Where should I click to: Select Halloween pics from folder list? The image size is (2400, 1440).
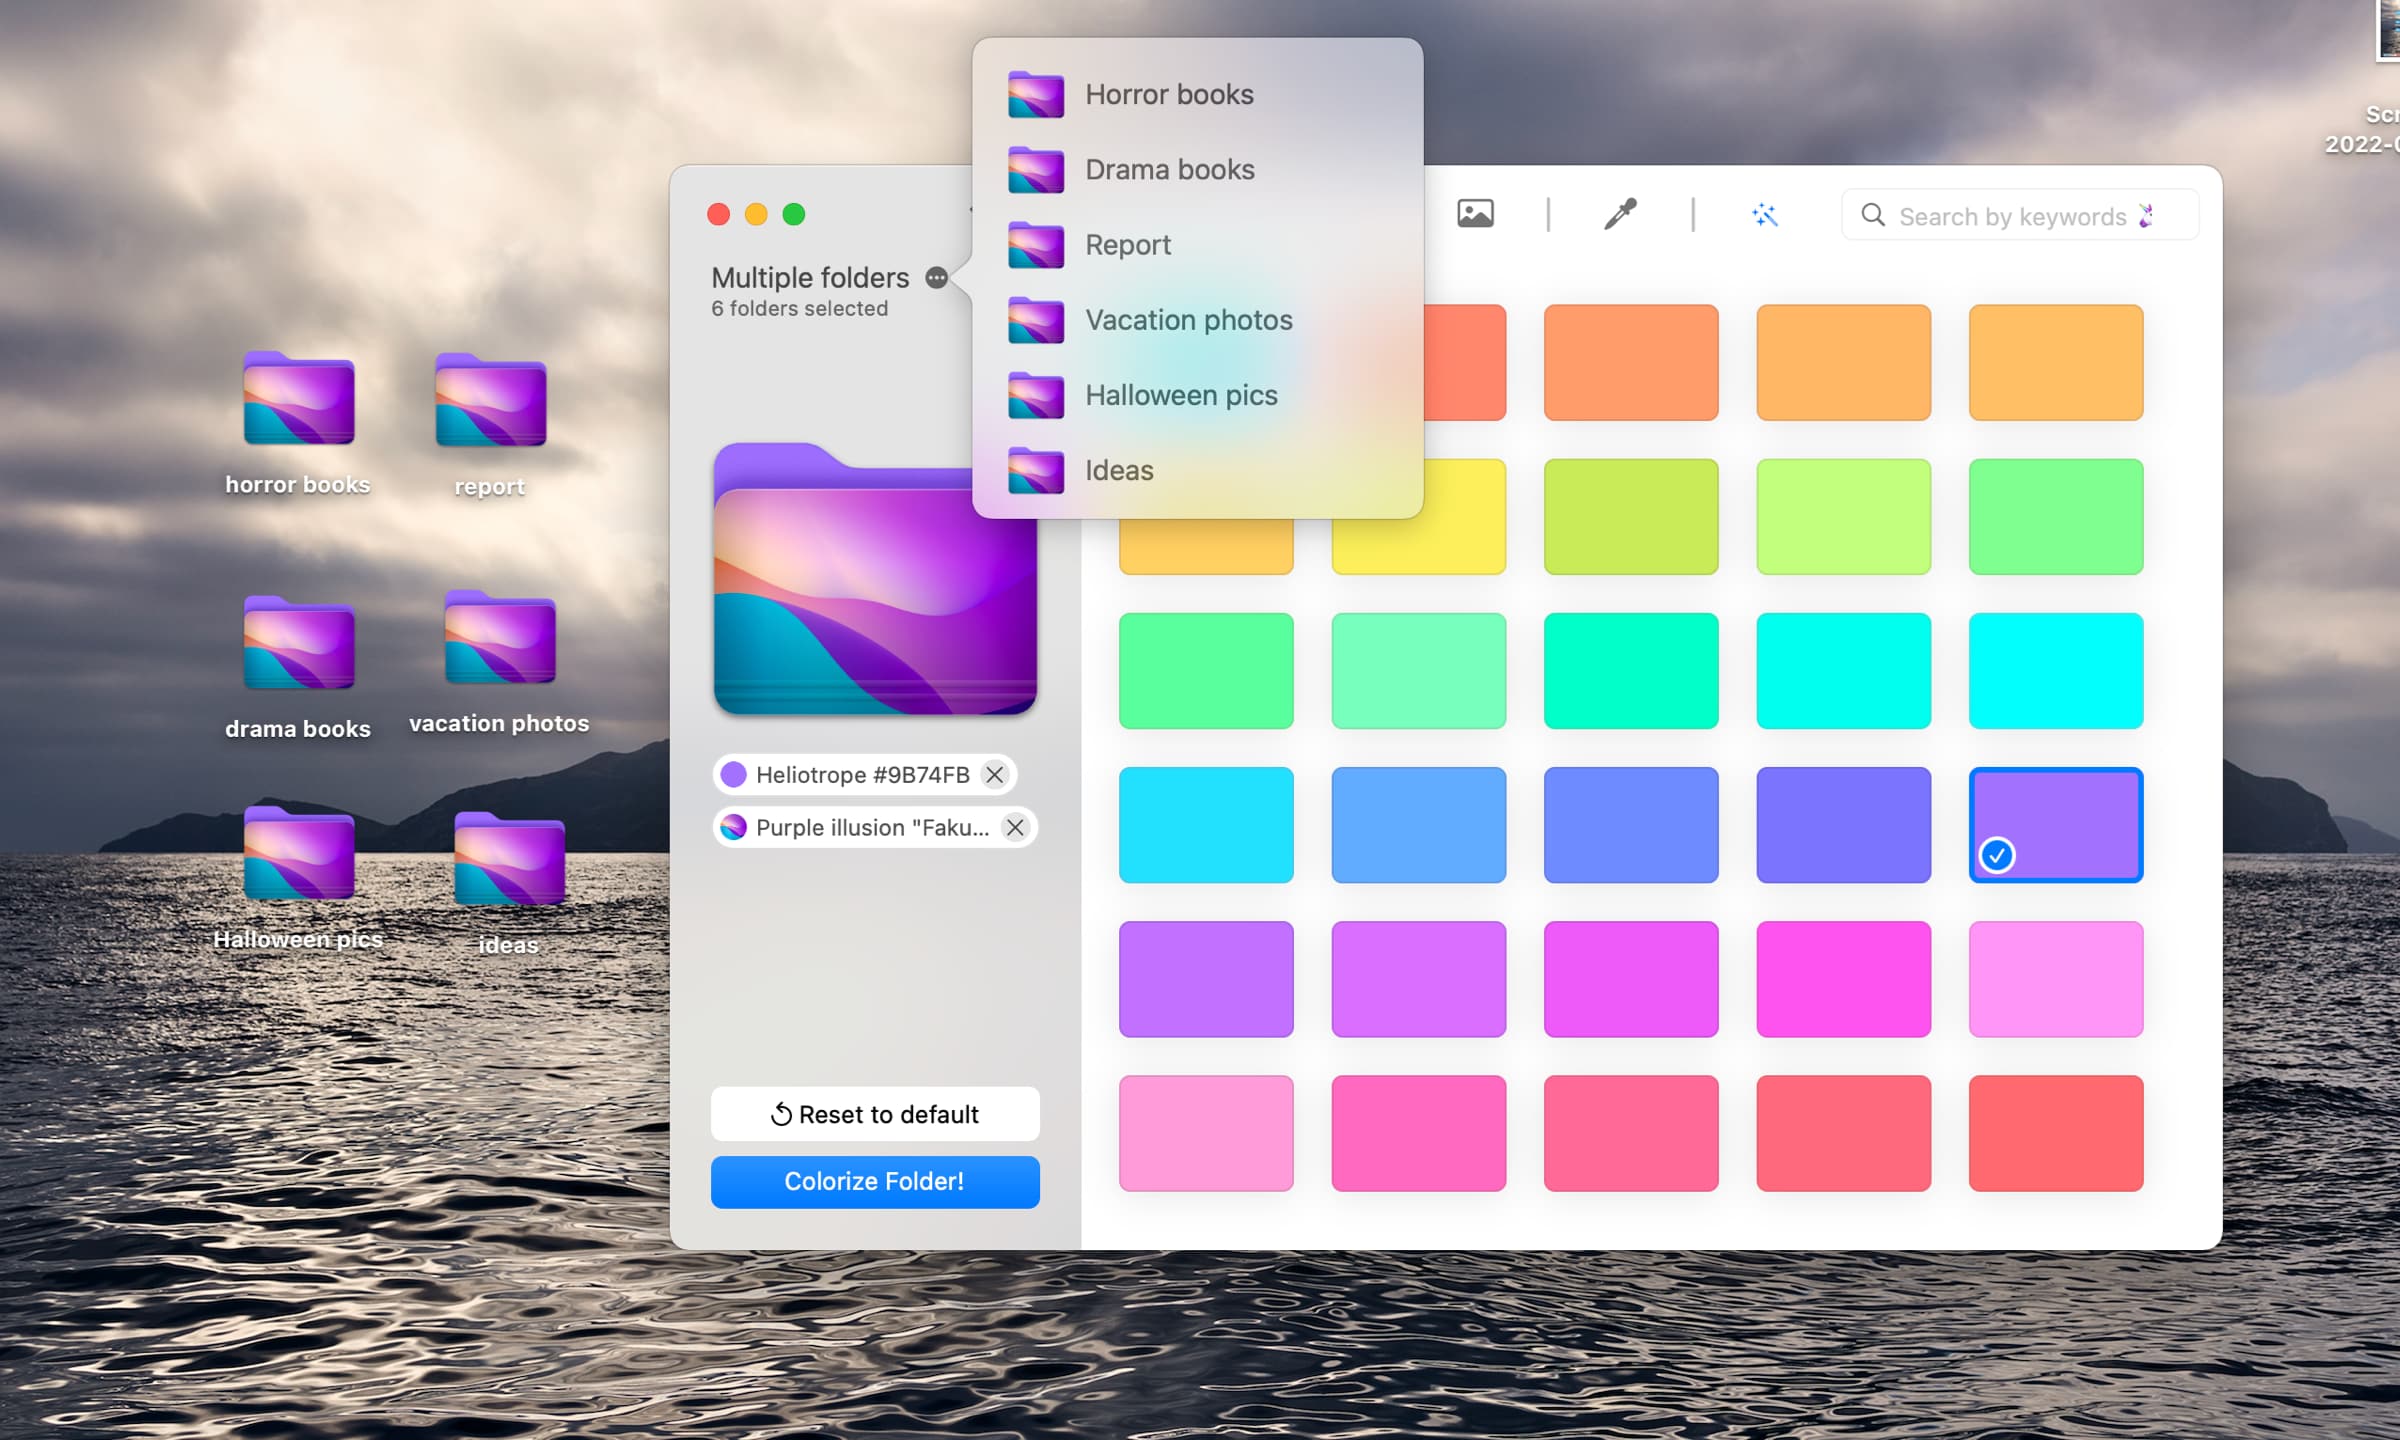pyautogui.click(x=1181, y=394)
